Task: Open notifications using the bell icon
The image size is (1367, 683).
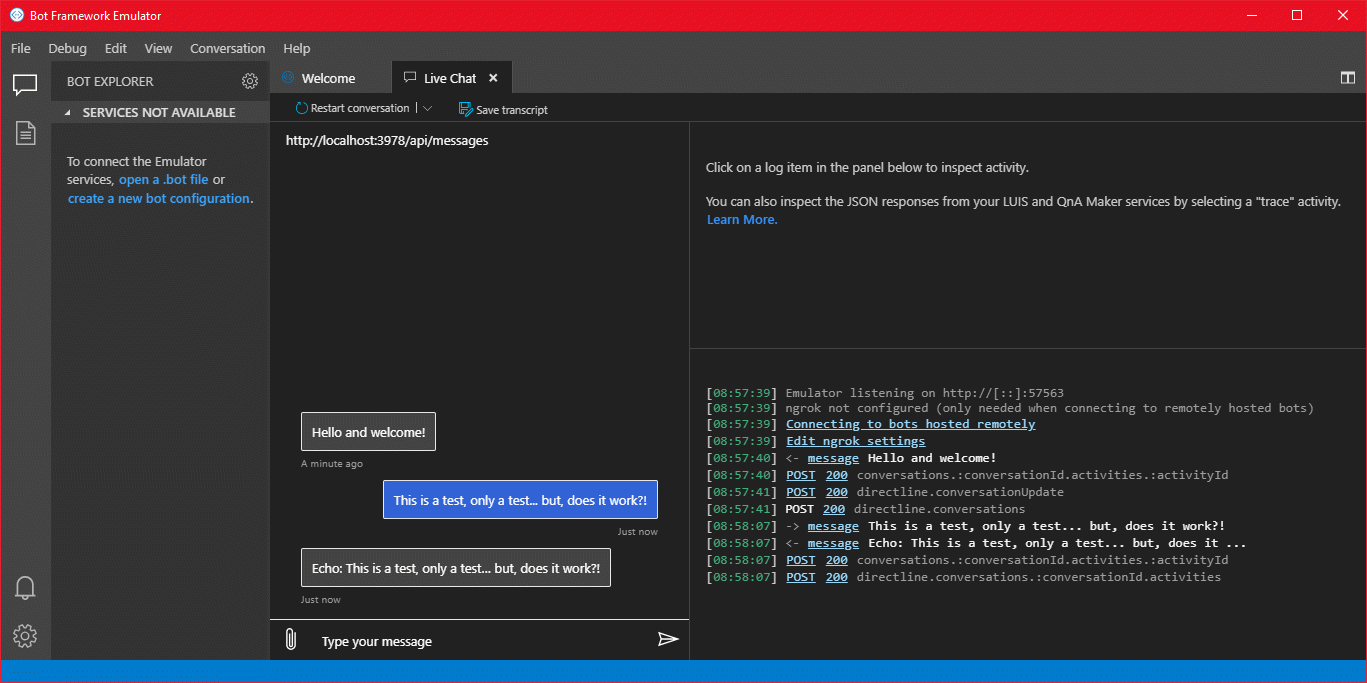Action: 25,587
